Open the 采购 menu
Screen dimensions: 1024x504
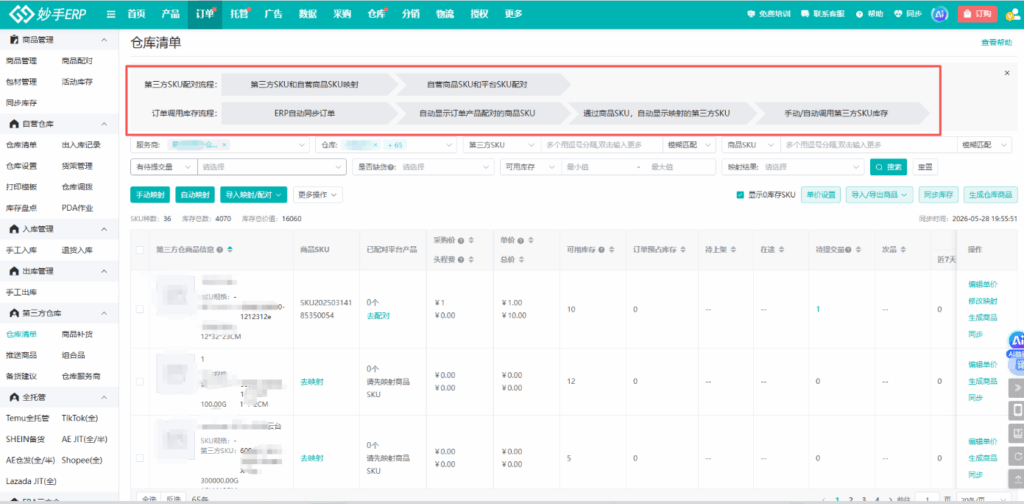pos(342,14)
